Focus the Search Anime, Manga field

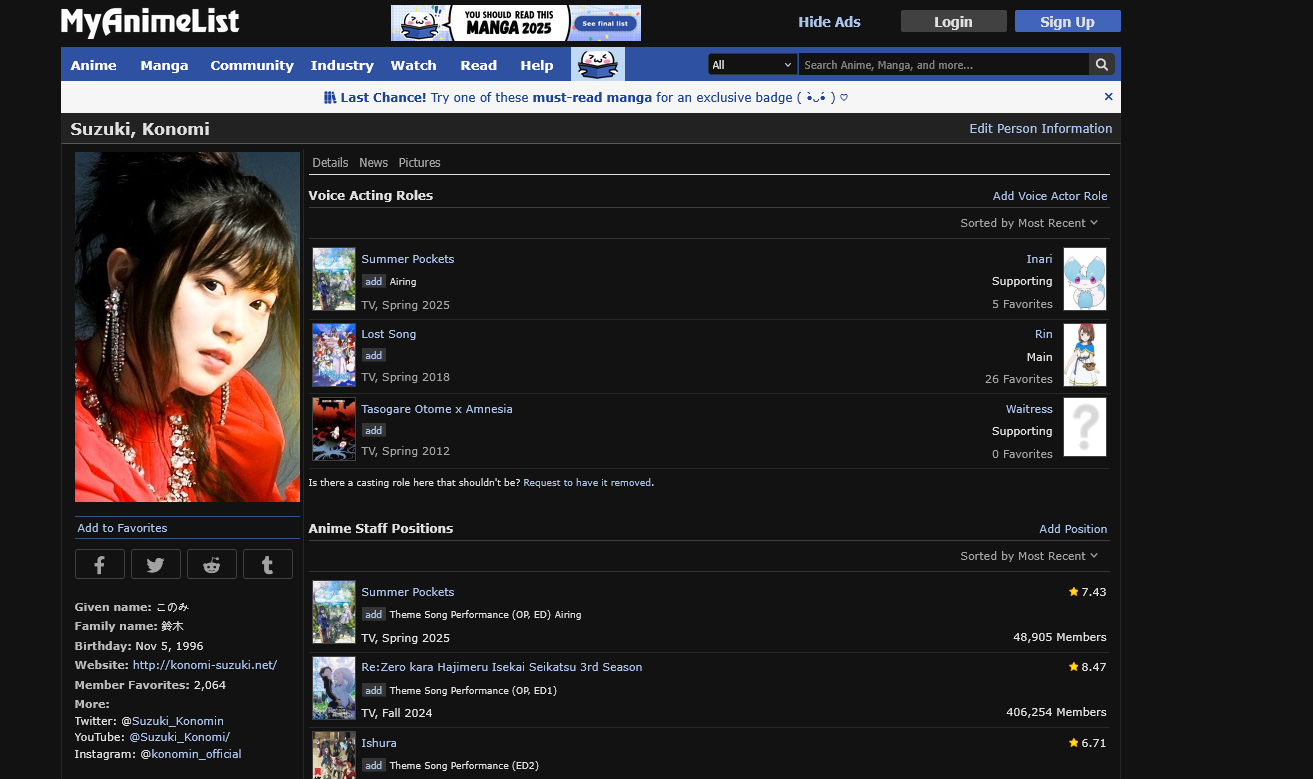pos(943,65)
